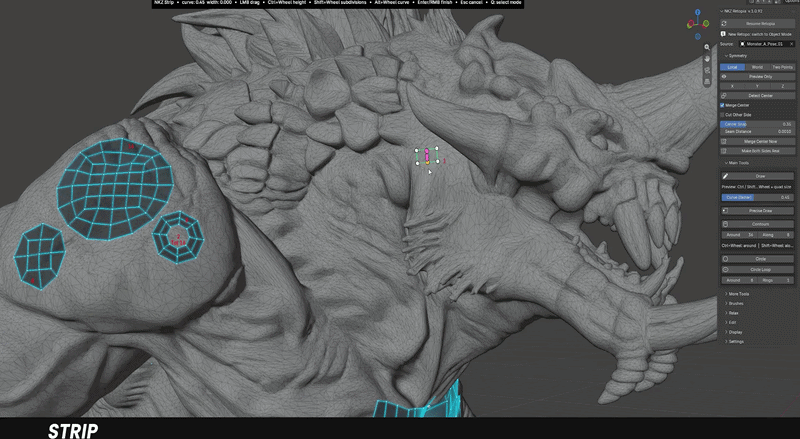Click Merge Center Now button

point(757,141)
